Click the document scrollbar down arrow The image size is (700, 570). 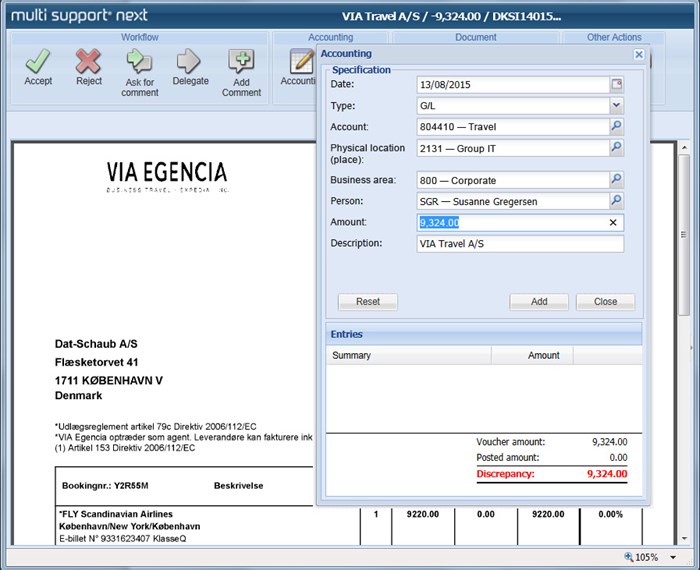684,539
